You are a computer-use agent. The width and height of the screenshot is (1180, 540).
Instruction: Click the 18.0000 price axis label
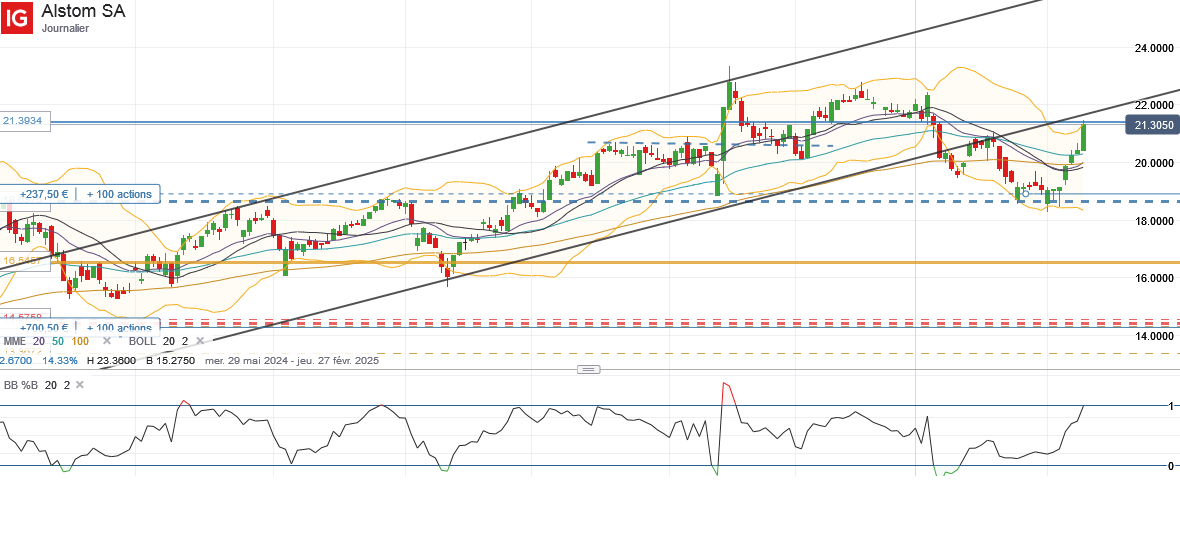point(1154,220)
